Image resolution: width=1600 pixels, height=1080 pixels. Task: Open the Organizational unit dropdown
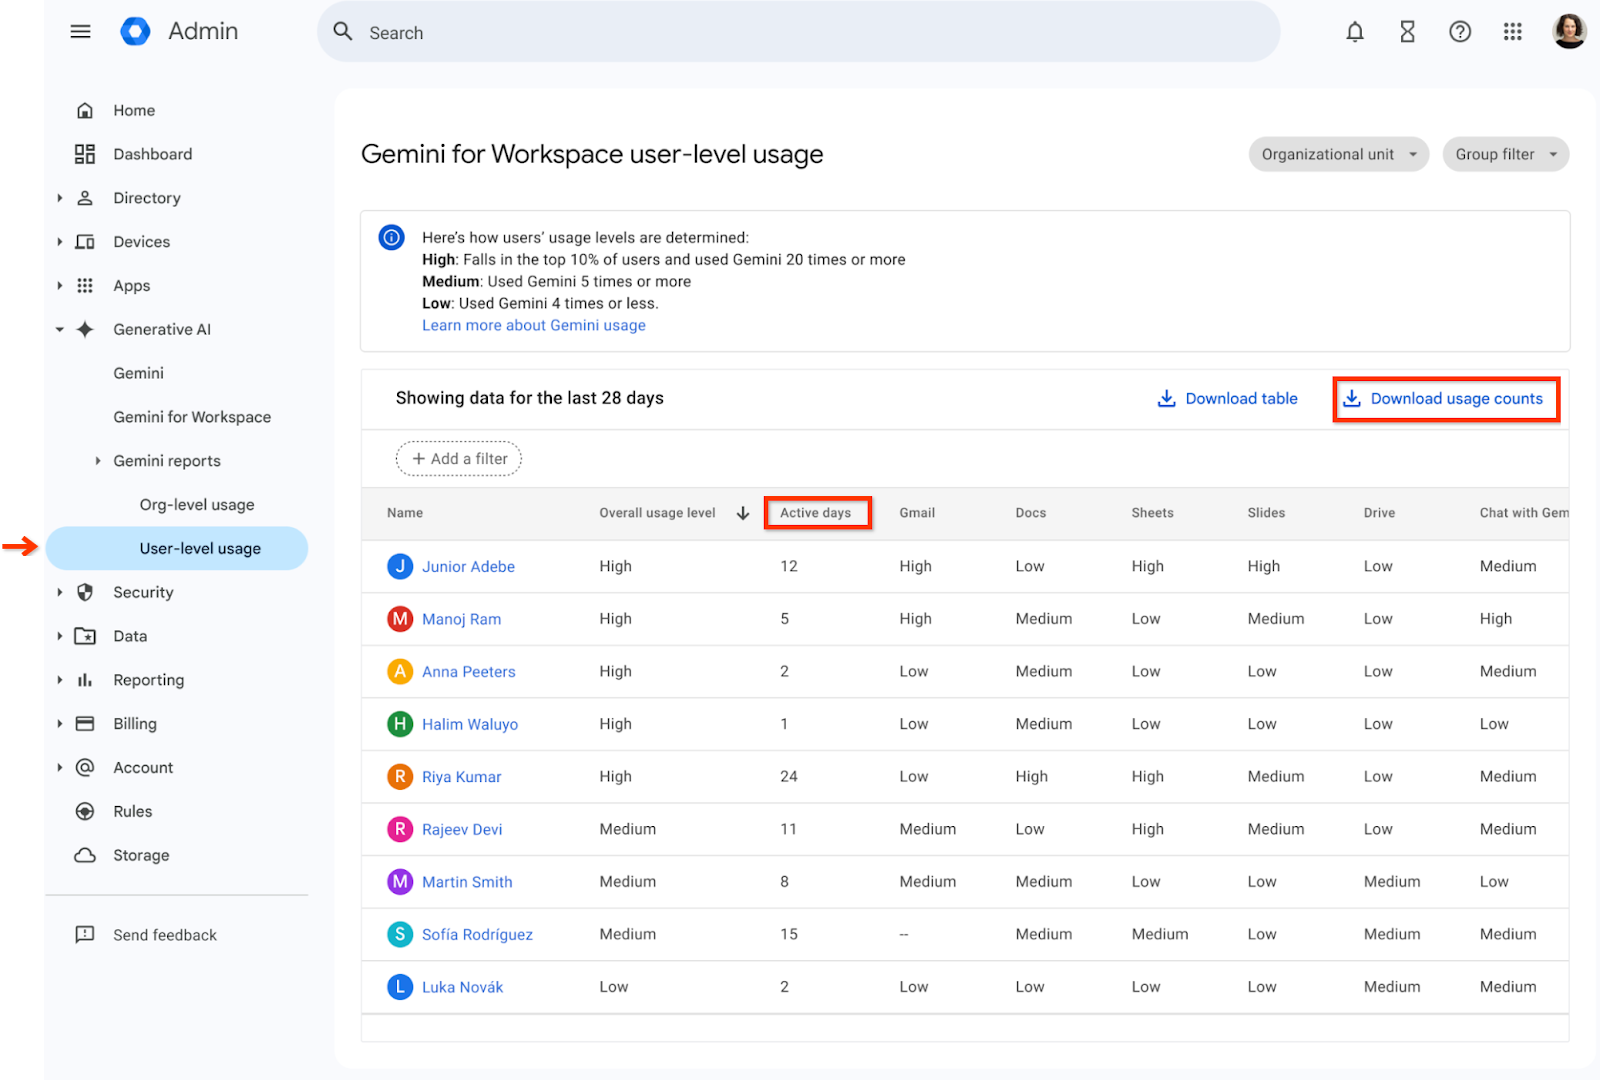(1339, 154)
